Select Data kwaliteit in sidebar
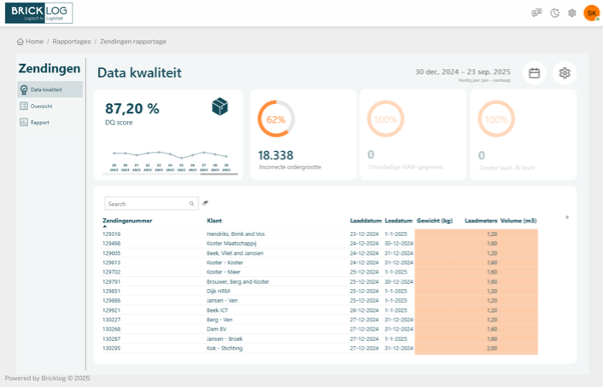Screen dimensions: 604x388 point(50,89)
